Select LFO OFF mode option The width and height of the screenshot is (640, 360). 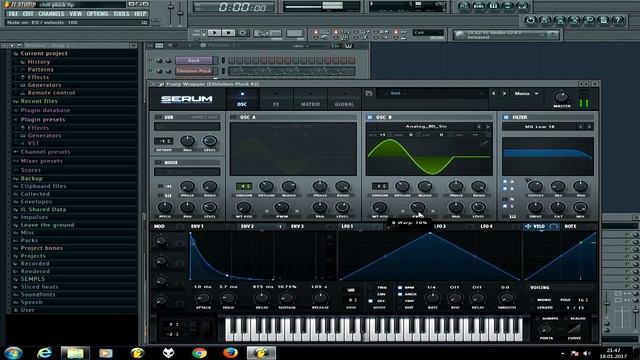(370, 301)
